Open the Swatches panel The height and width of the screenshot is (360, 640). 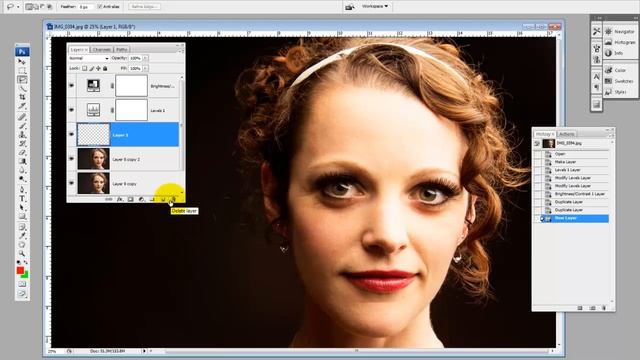(x=619, y=81)
